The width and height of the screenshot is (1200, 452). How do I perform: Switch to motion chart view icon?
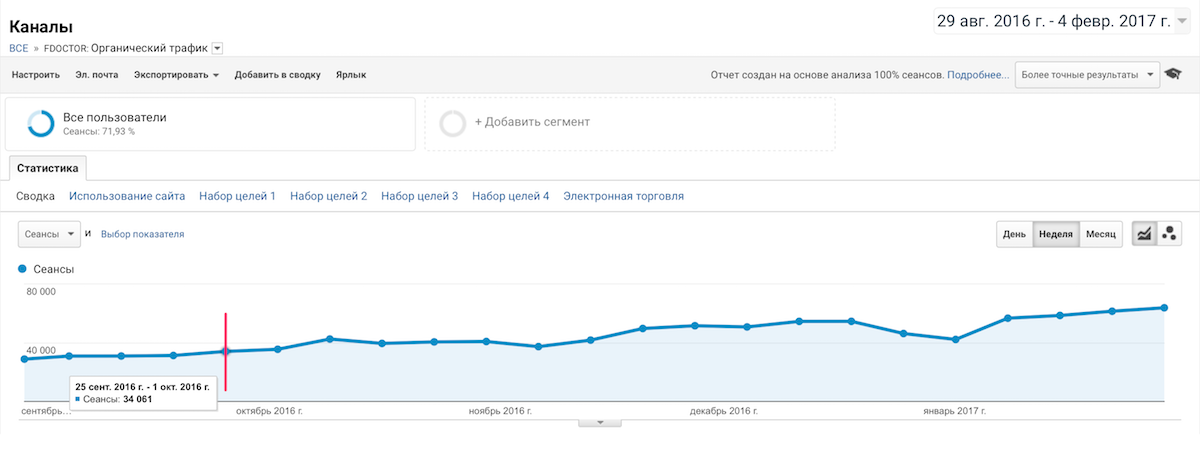click(1169, 234)
